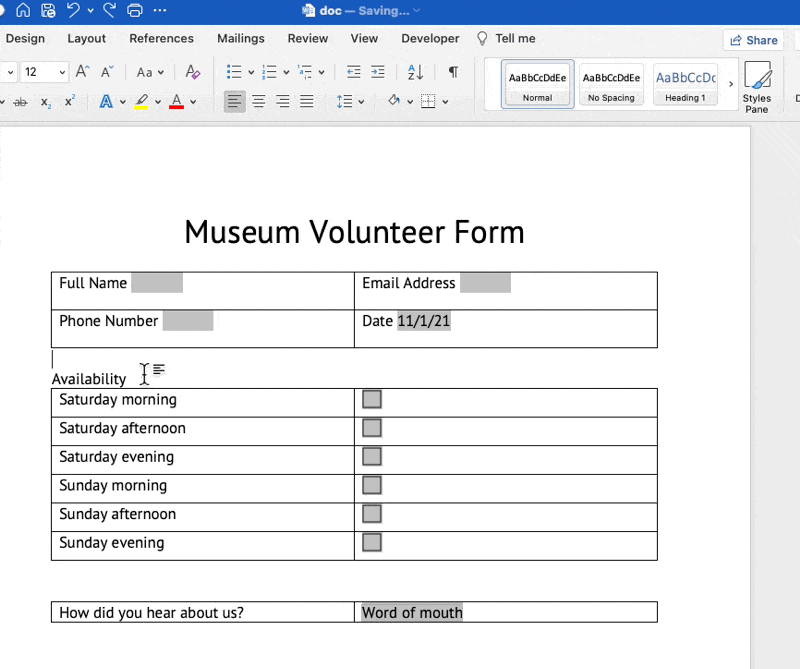Switch to the Mailings ribbon tab
The height and width of the screenshot is (669, 800).
pos(240,38)
